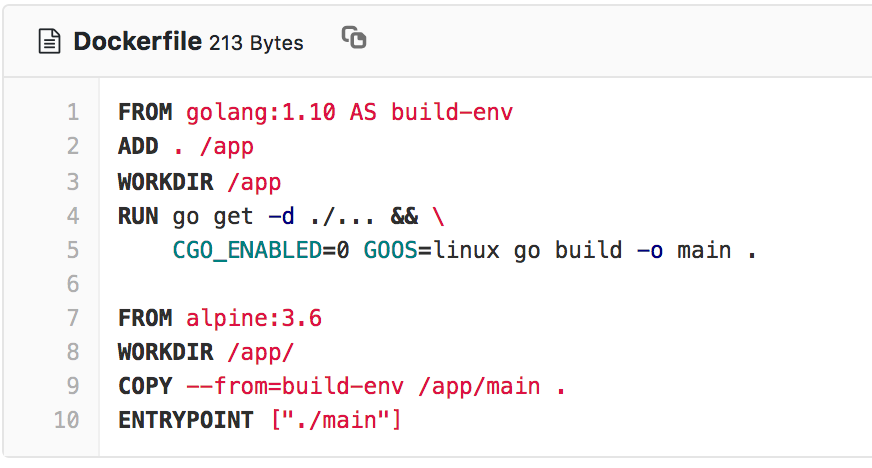Click the 213 Bytes file size
The width and height of the screenshot is (872, 468).
point(256,43)
